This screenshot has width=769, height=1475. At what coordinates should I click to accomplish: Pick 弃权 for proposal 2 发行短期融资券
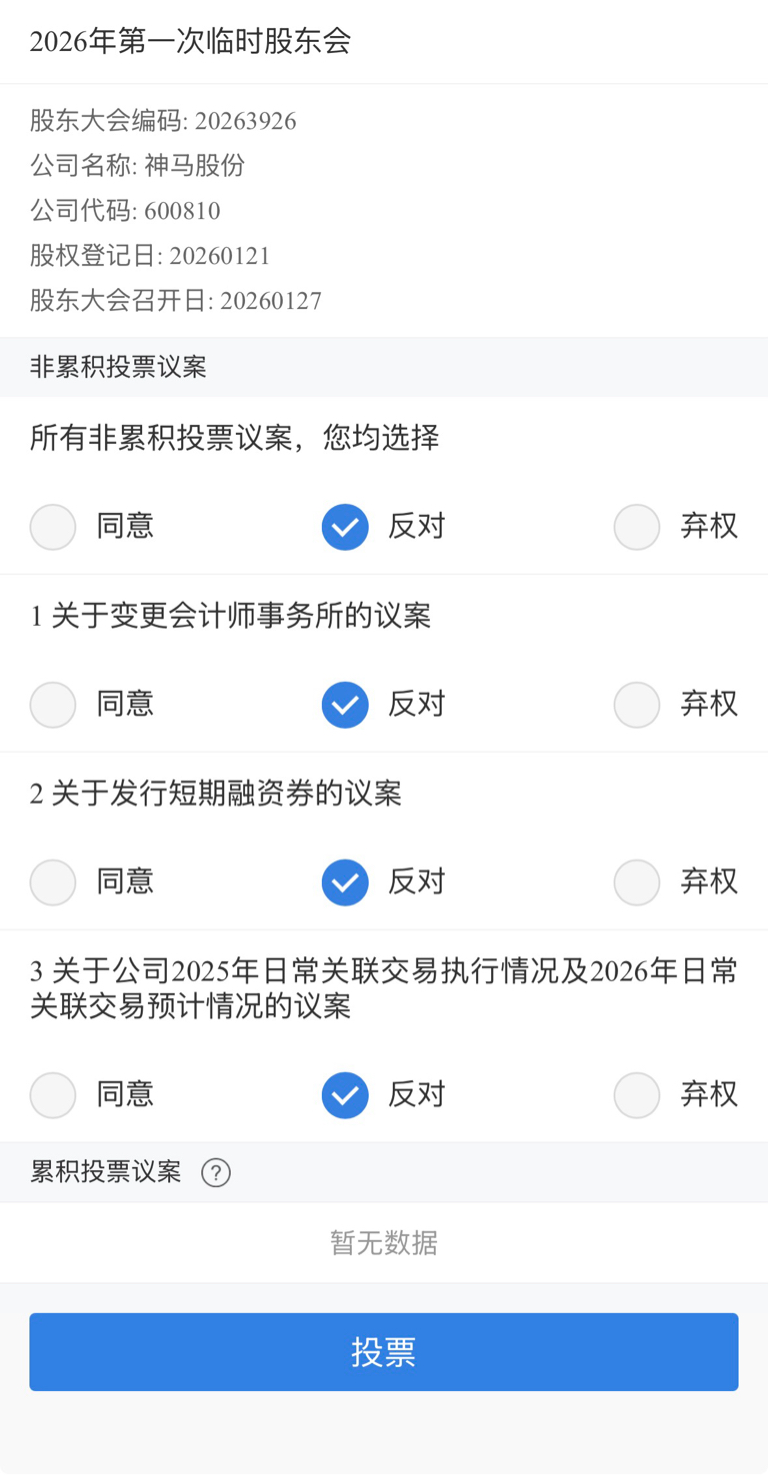(x=637, y=882)
